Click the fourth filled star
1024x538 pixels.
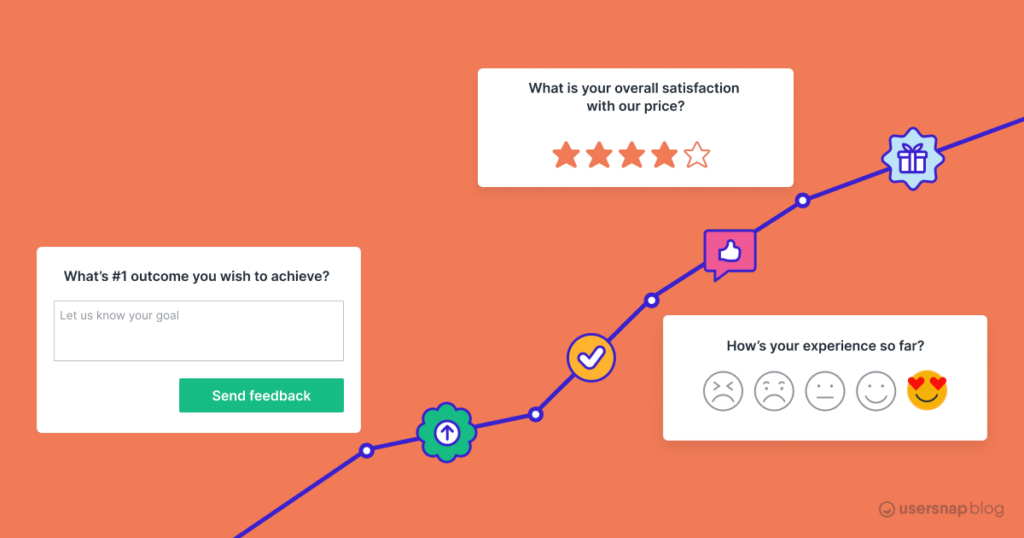coord(664,155)
